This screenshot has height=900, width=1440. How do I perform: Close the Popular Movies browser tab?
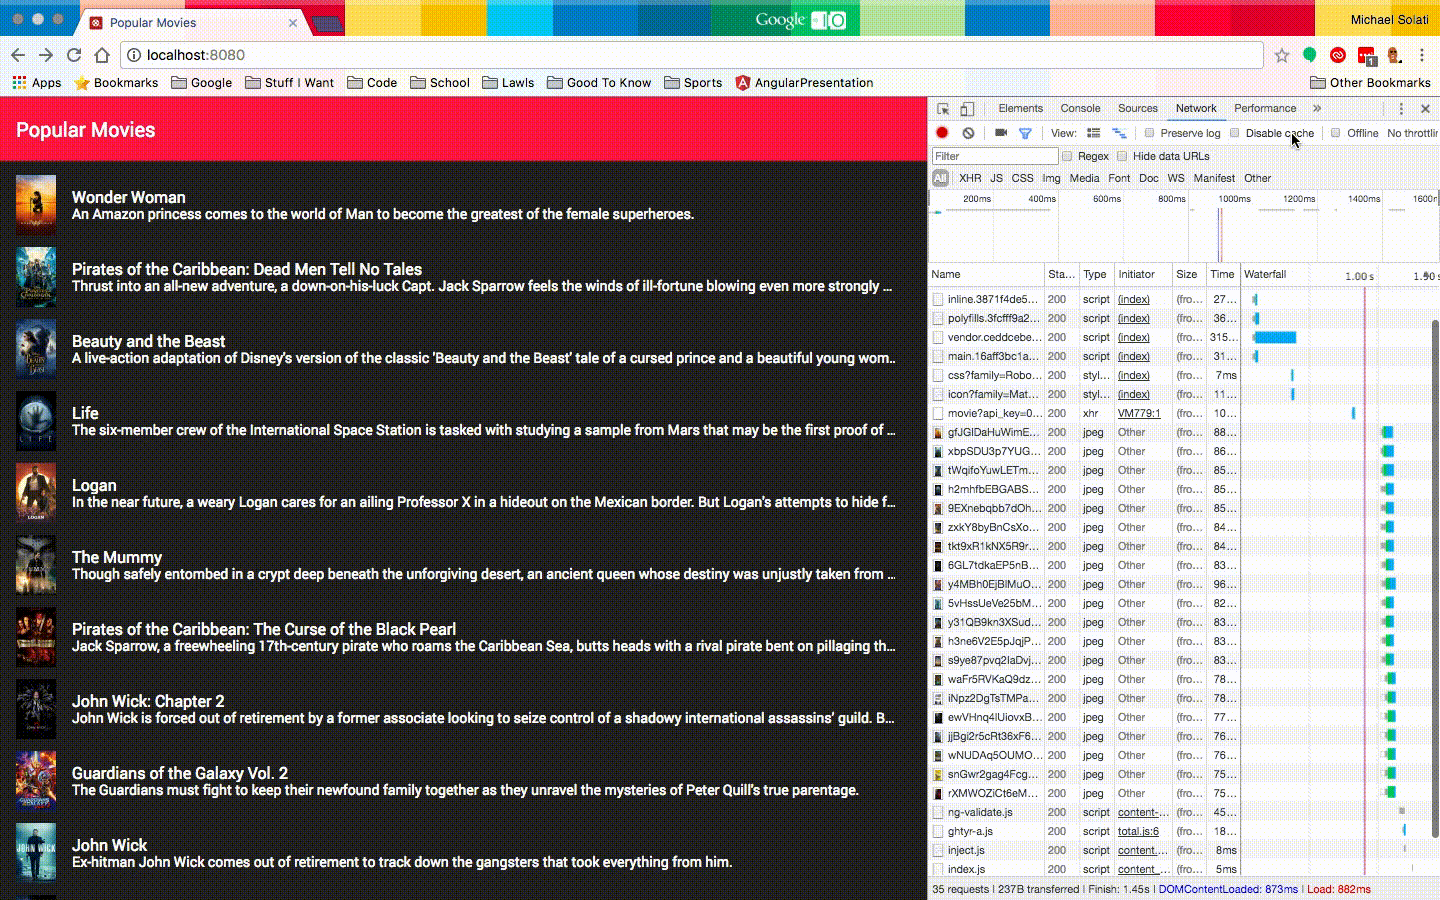coord(293,22)
